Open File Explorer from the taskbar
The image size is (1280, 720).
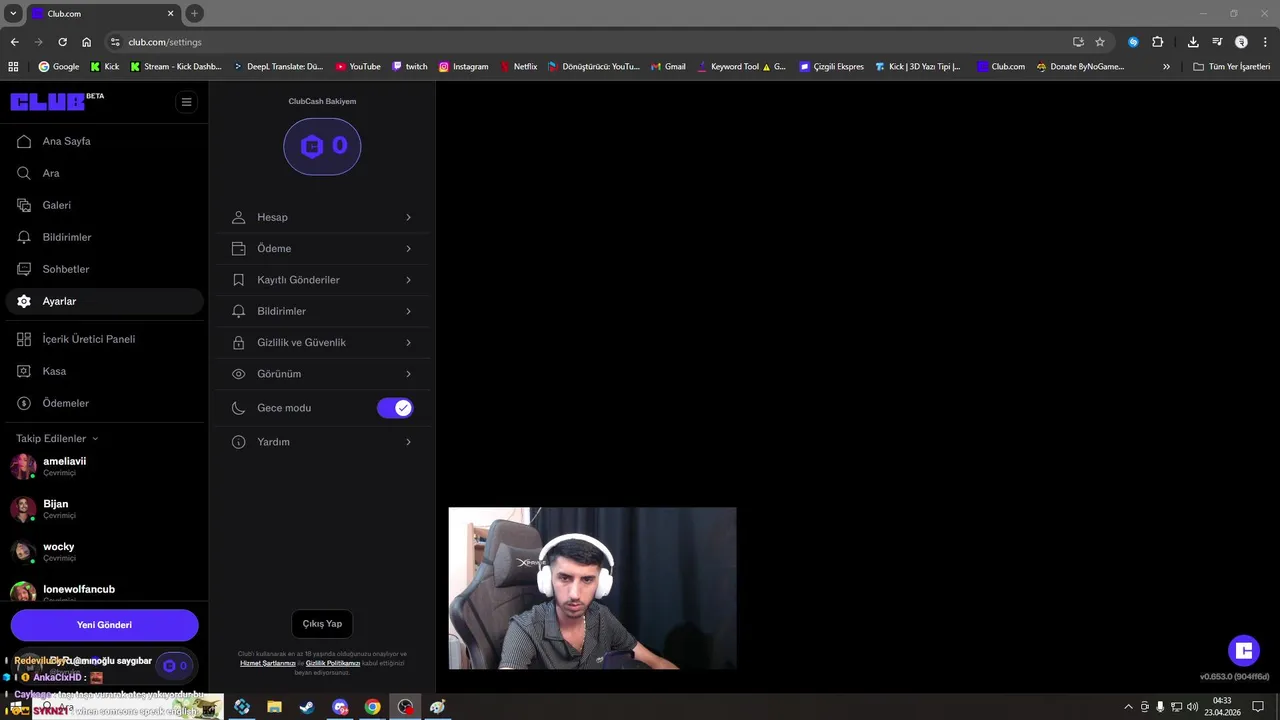coord(274,707)
